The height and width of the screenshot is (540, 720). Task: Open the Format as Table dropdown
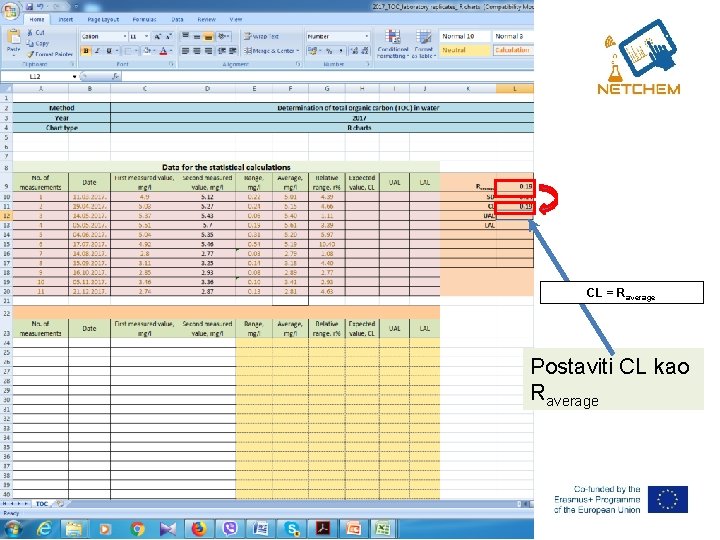point(424,44)
